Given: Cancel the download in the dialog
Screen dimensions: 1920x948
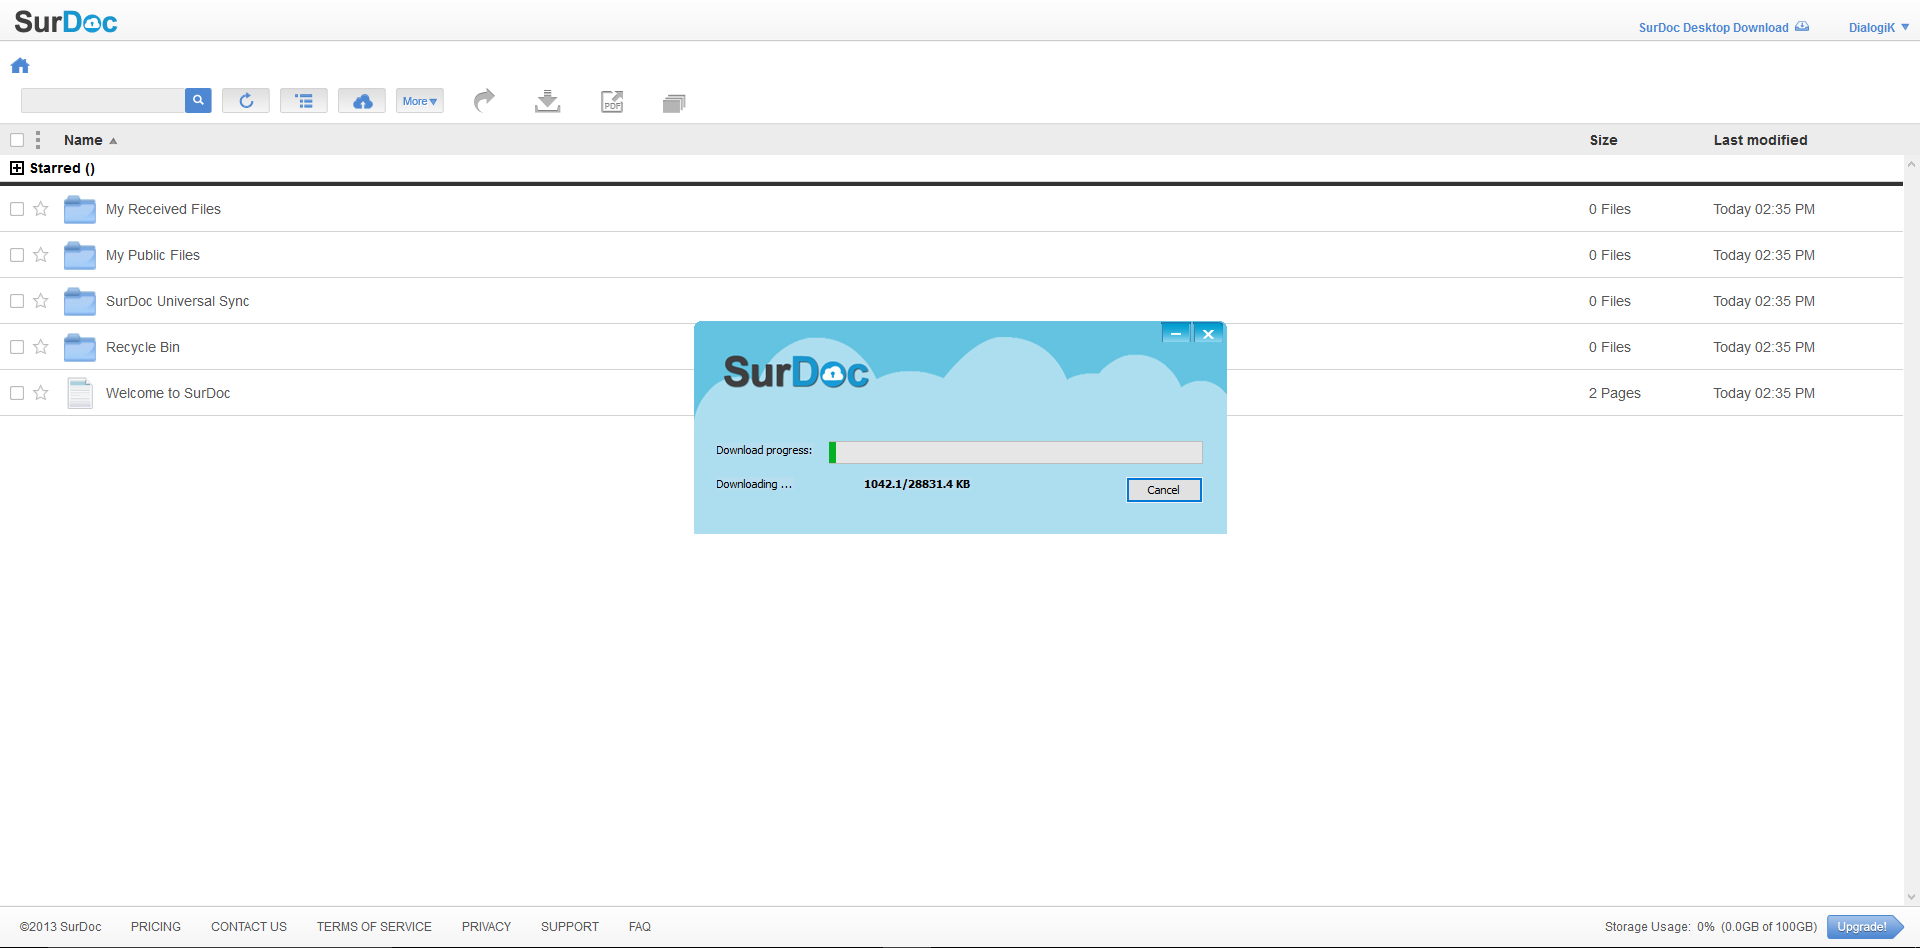Looking at the screenshot, I should pos(1164,490).
